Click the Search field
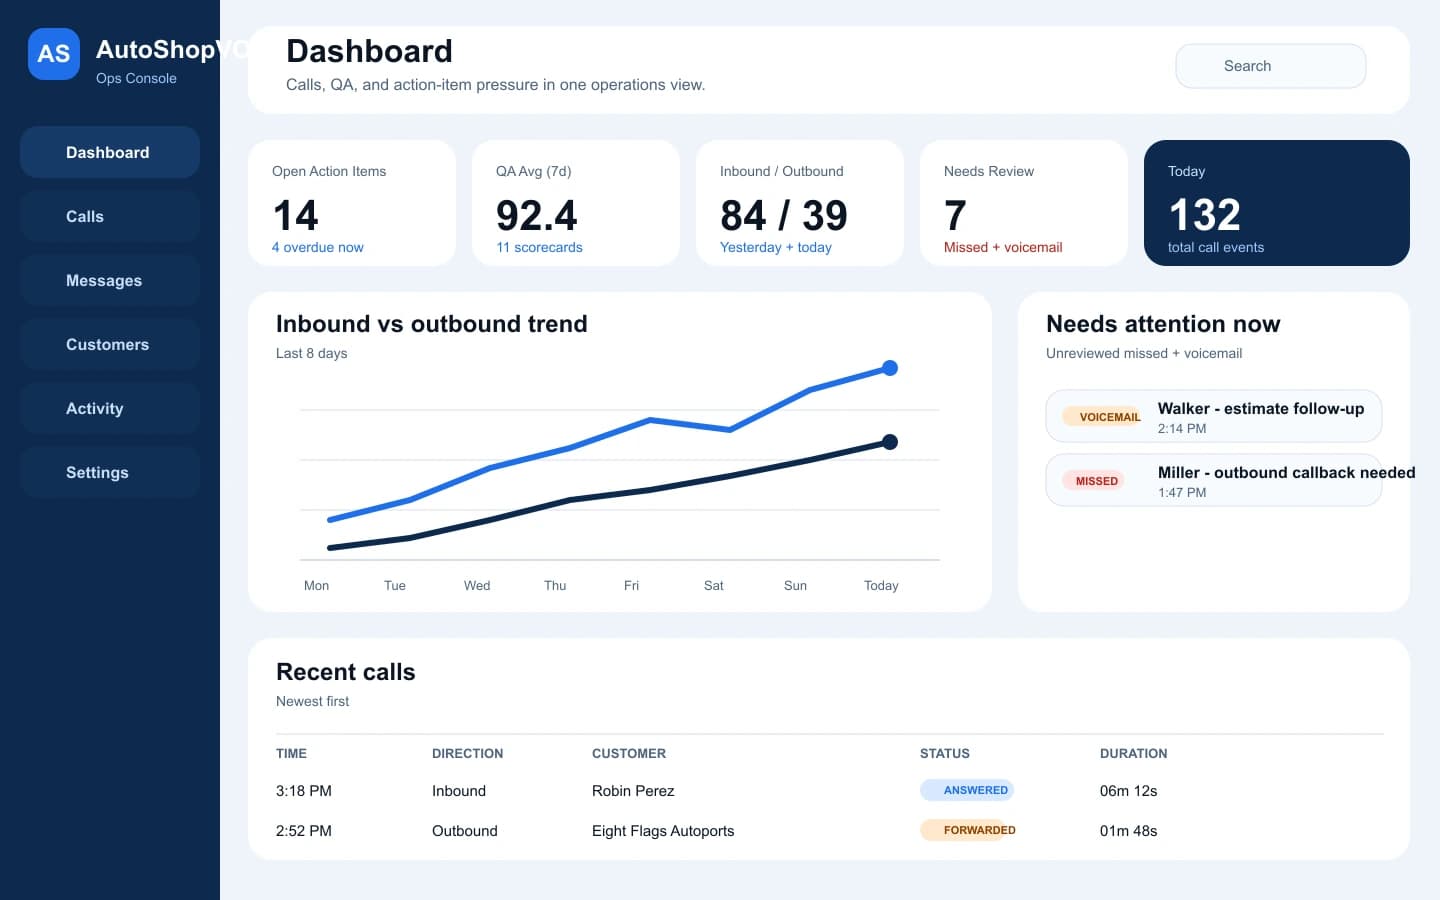This screenshot has height=900, width=1440. pyautogui.click(x=1270, y=65)
